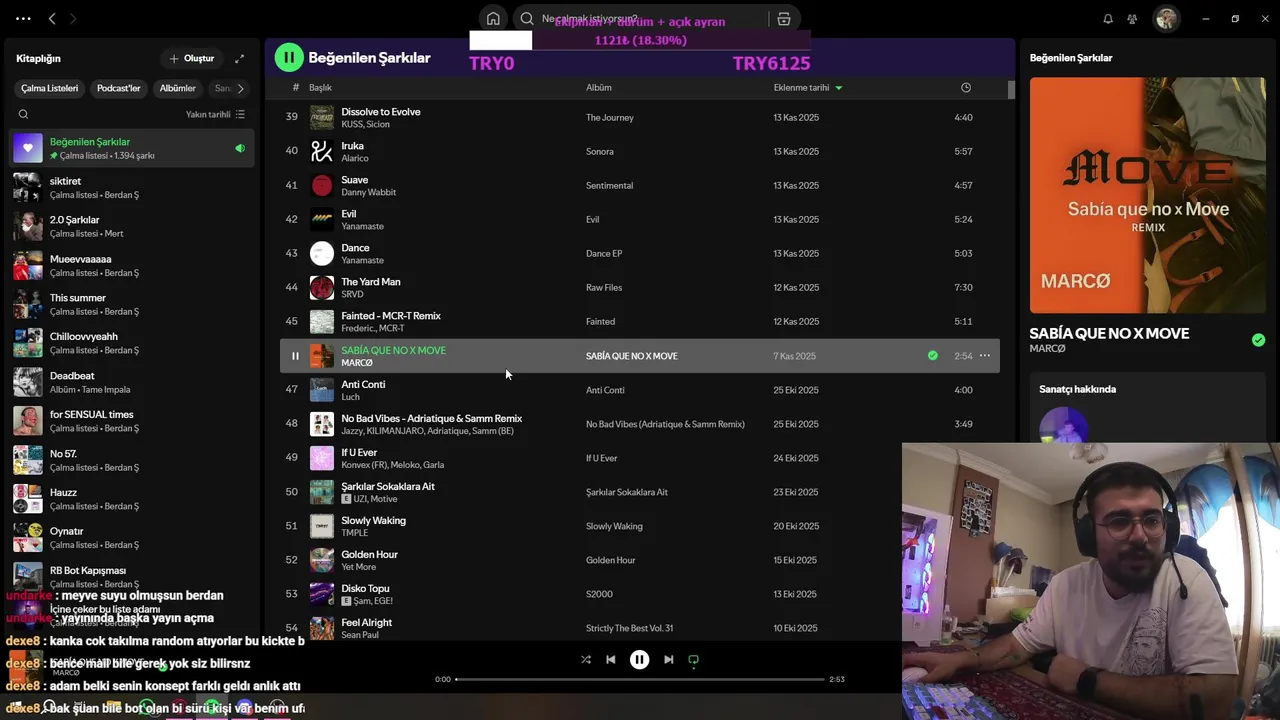Open the MARCØ artist link in now playing panel
1280x720 pixels.
click(x=1047, y=349)
